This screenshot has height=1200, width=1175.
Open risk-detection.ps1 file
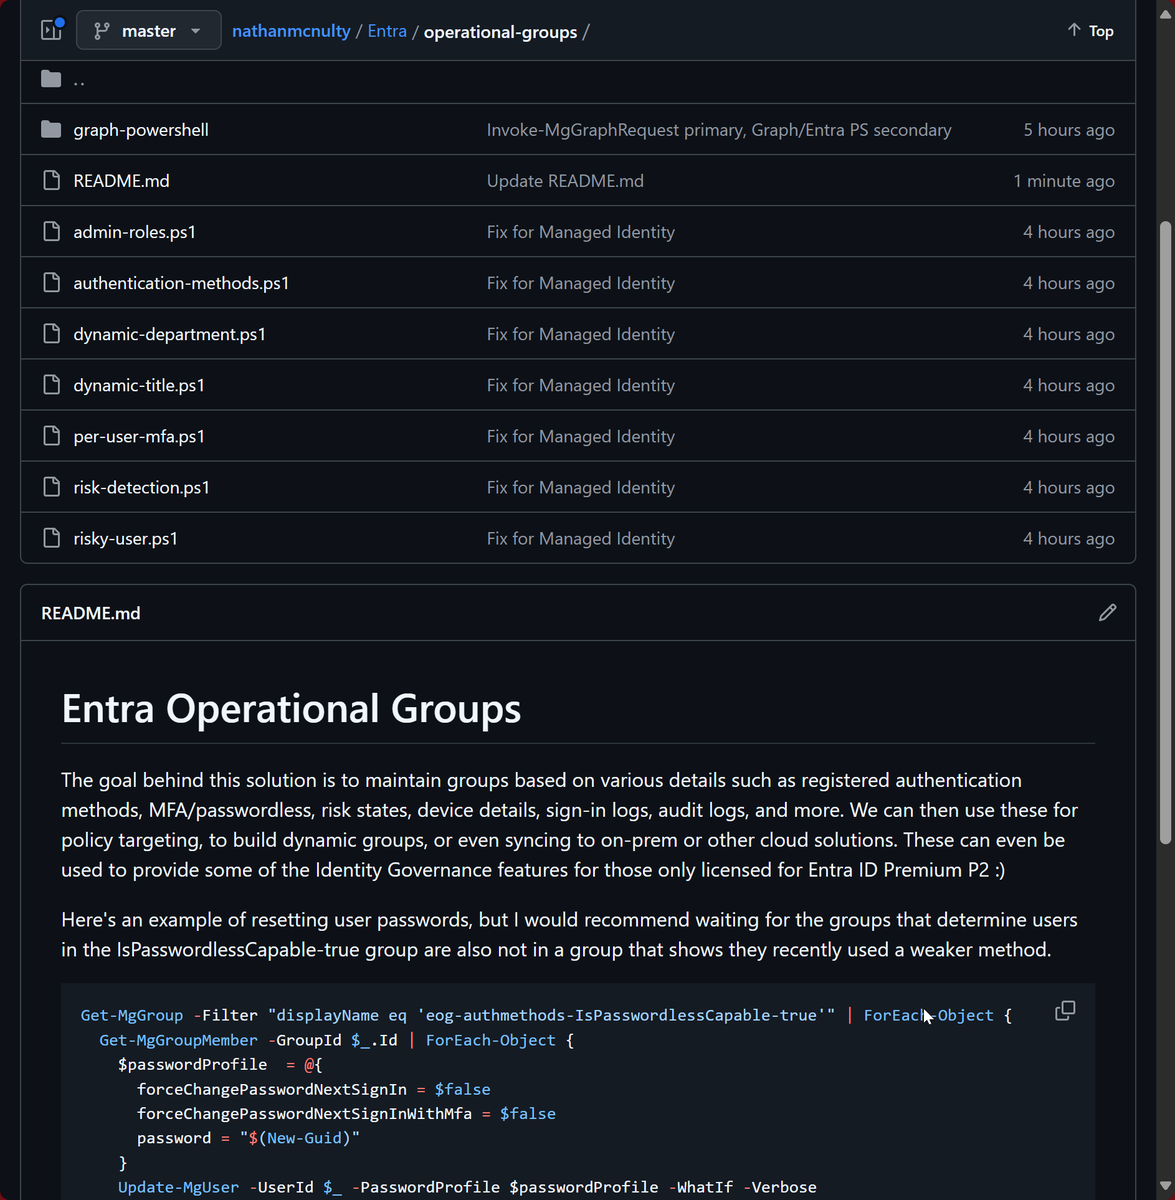click(141, 487)
